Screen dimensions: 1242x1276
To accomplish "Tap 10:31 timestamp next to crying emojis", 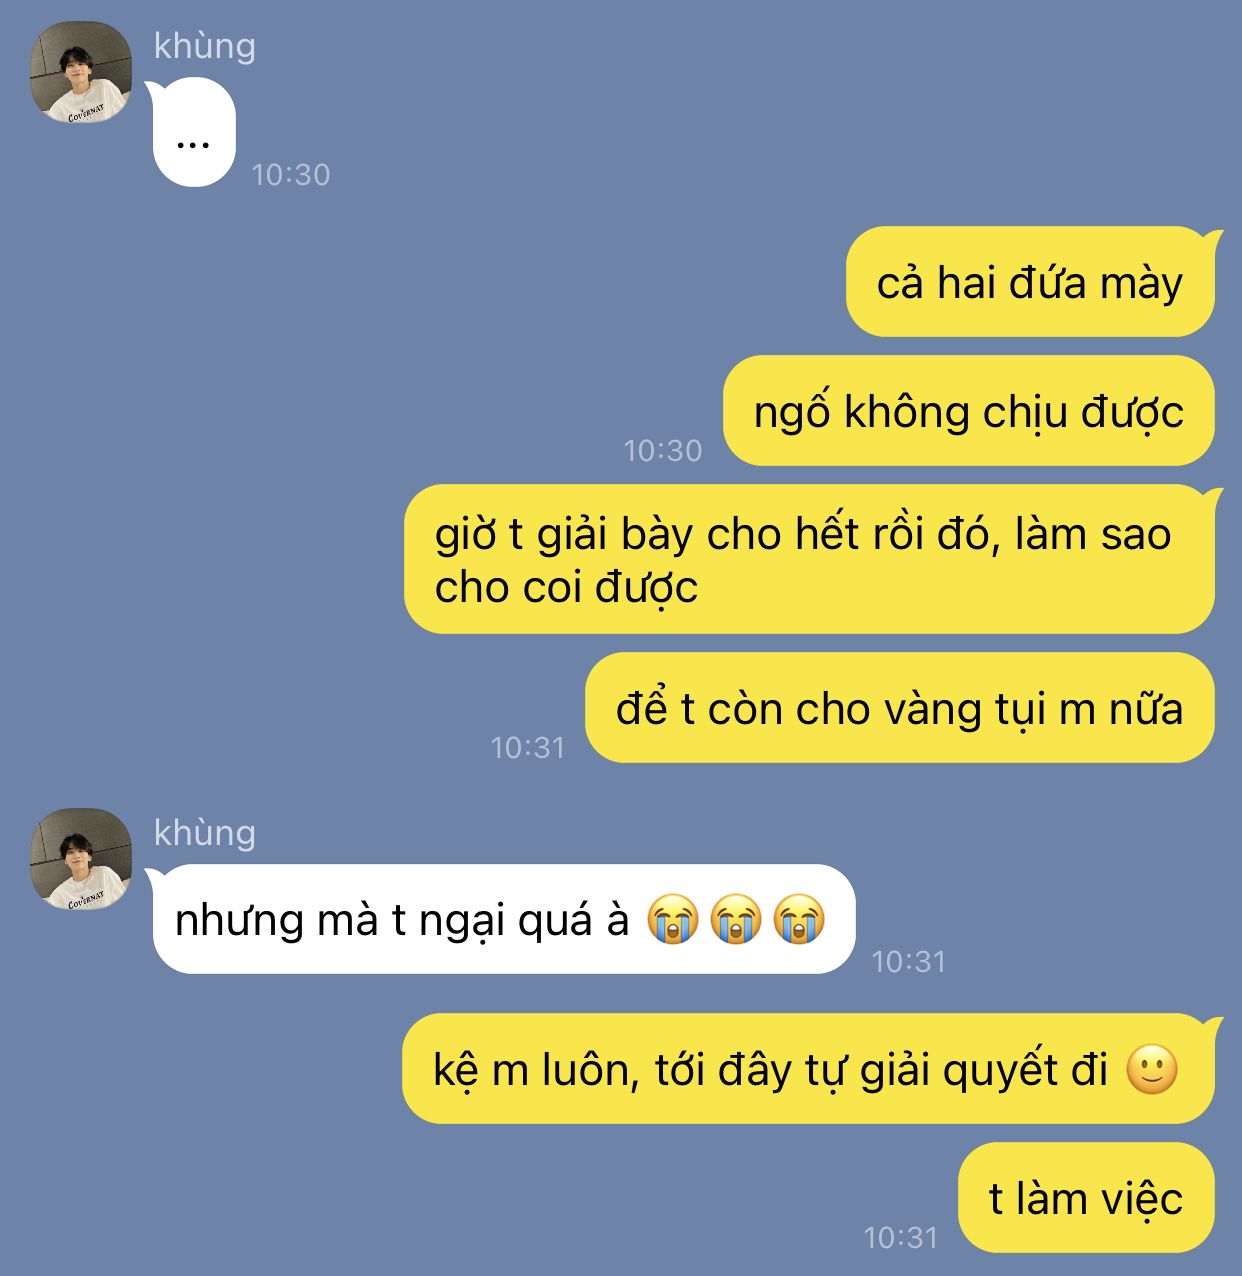I will [x=909, y=962].
